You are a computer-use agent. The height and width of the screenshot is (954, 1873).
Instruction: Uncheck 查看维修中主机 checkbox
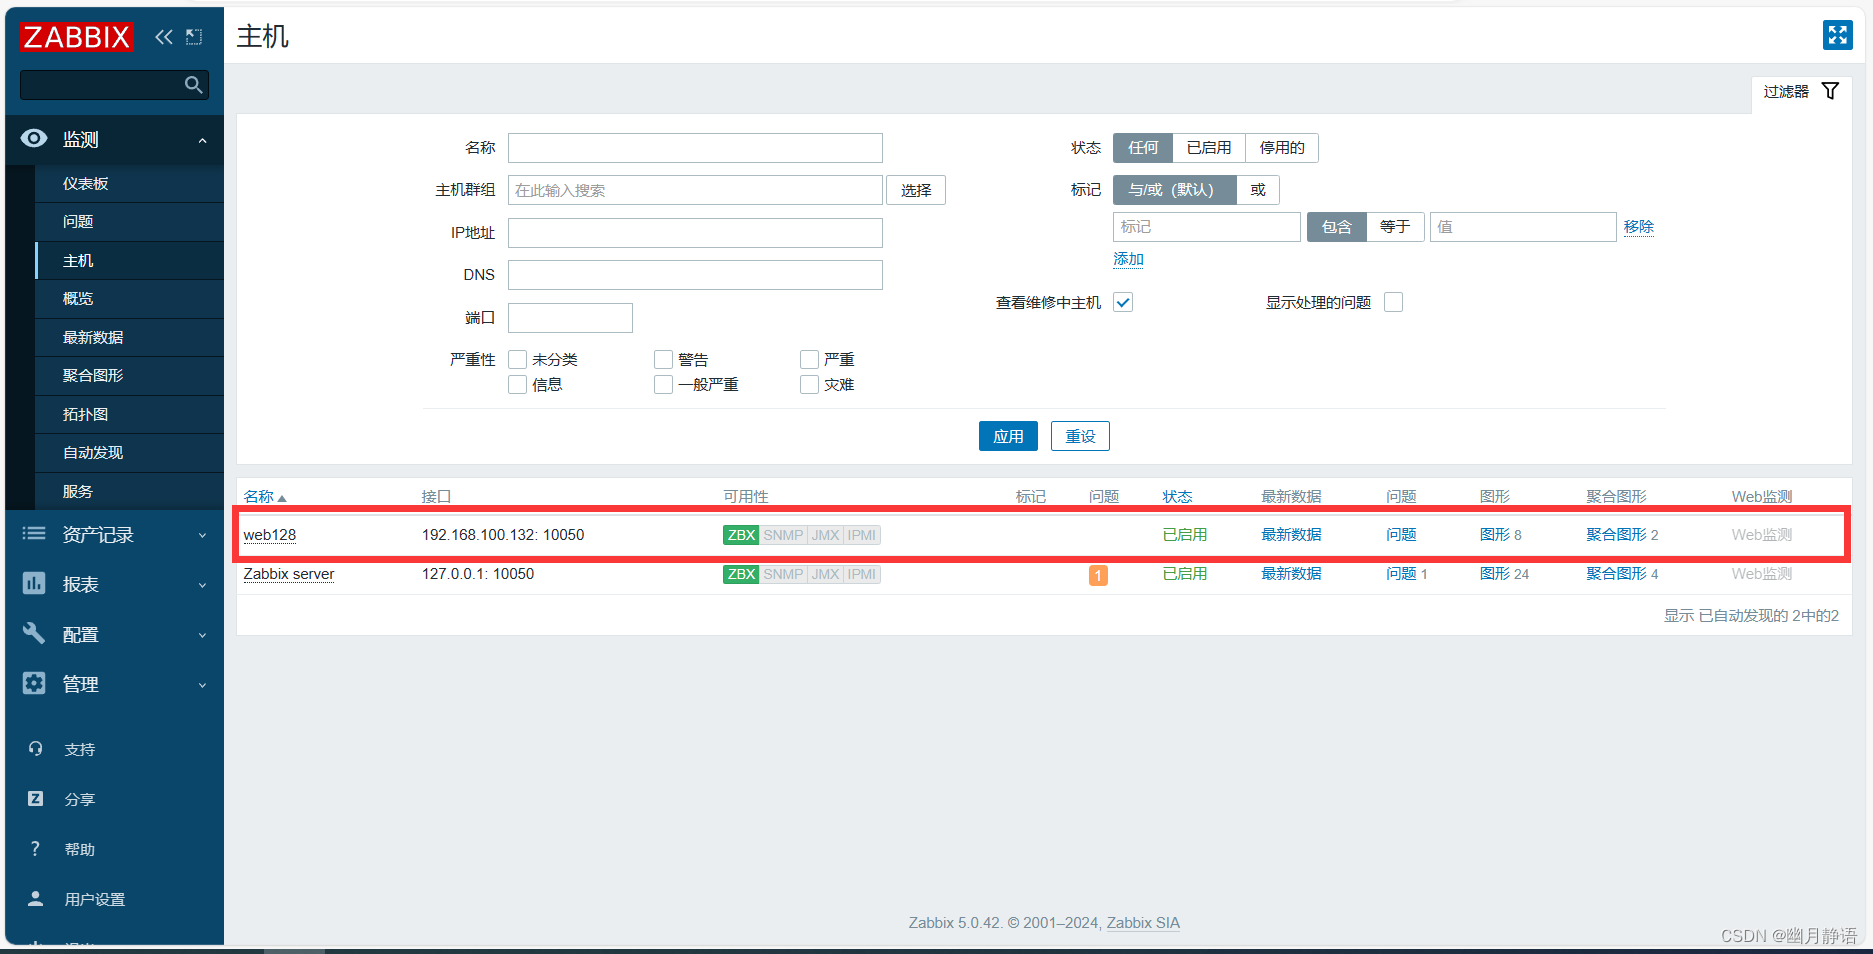click(x=1123, y=302)
